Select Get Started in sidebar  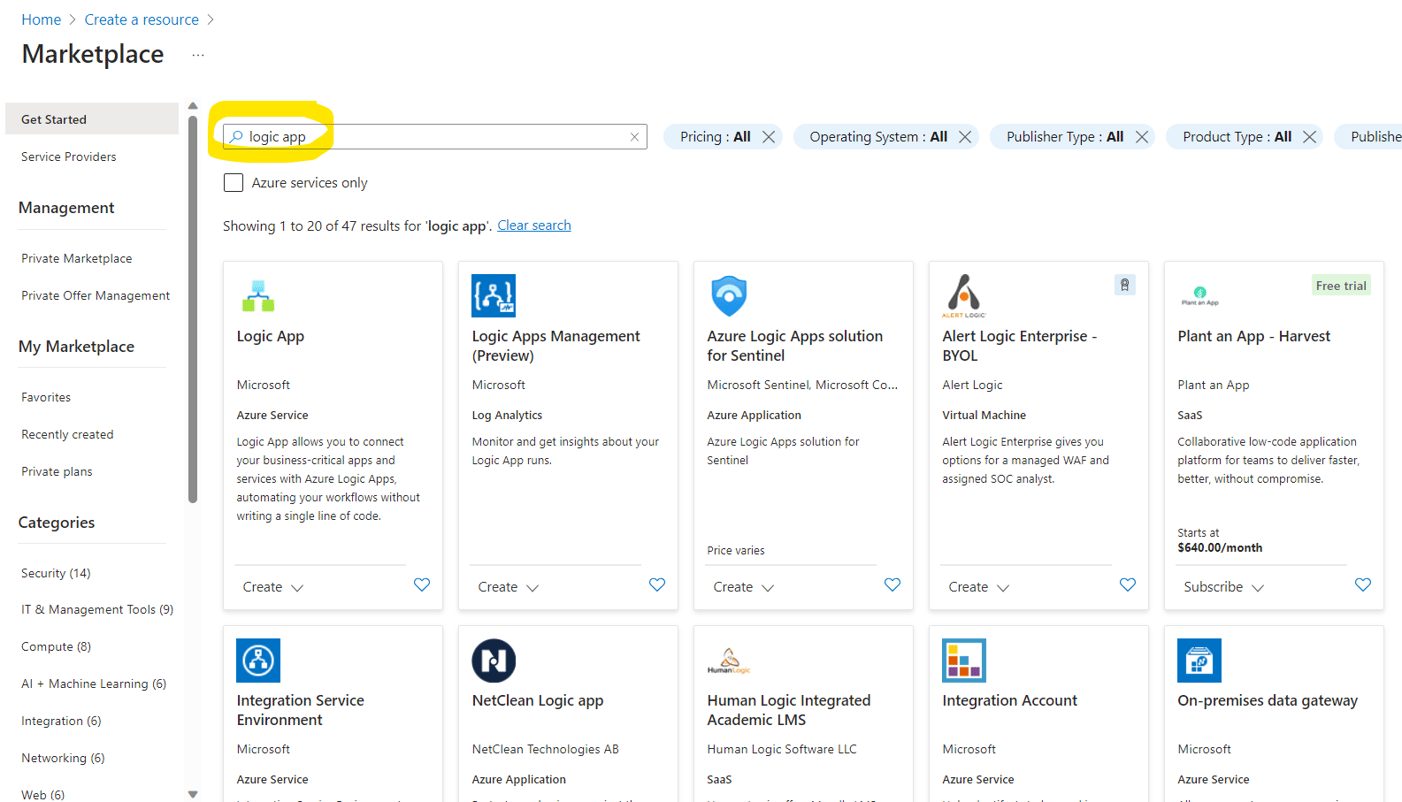(92, 119)
